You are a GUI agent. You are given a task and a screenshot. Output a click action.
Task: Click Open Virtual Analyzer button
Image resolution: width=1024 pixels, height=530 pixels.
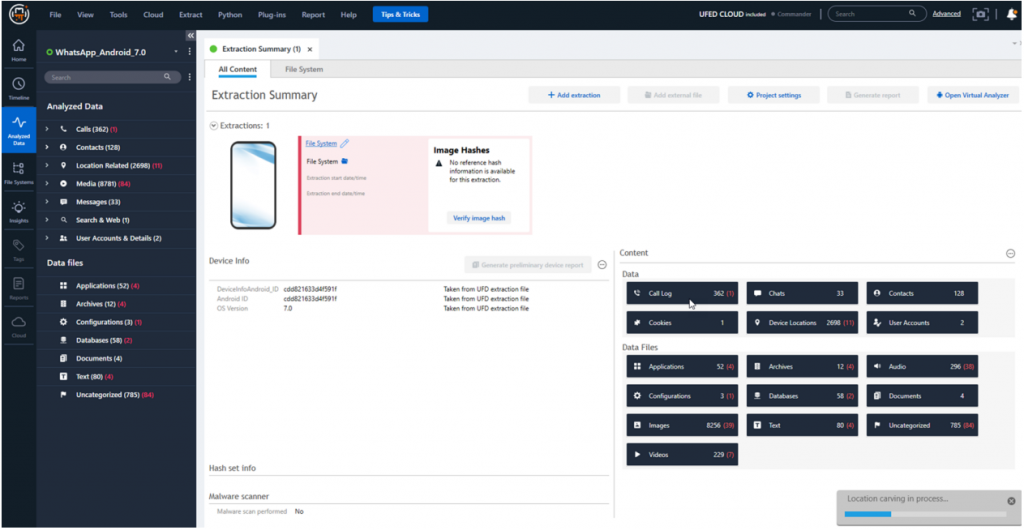[x=973, y=95]
